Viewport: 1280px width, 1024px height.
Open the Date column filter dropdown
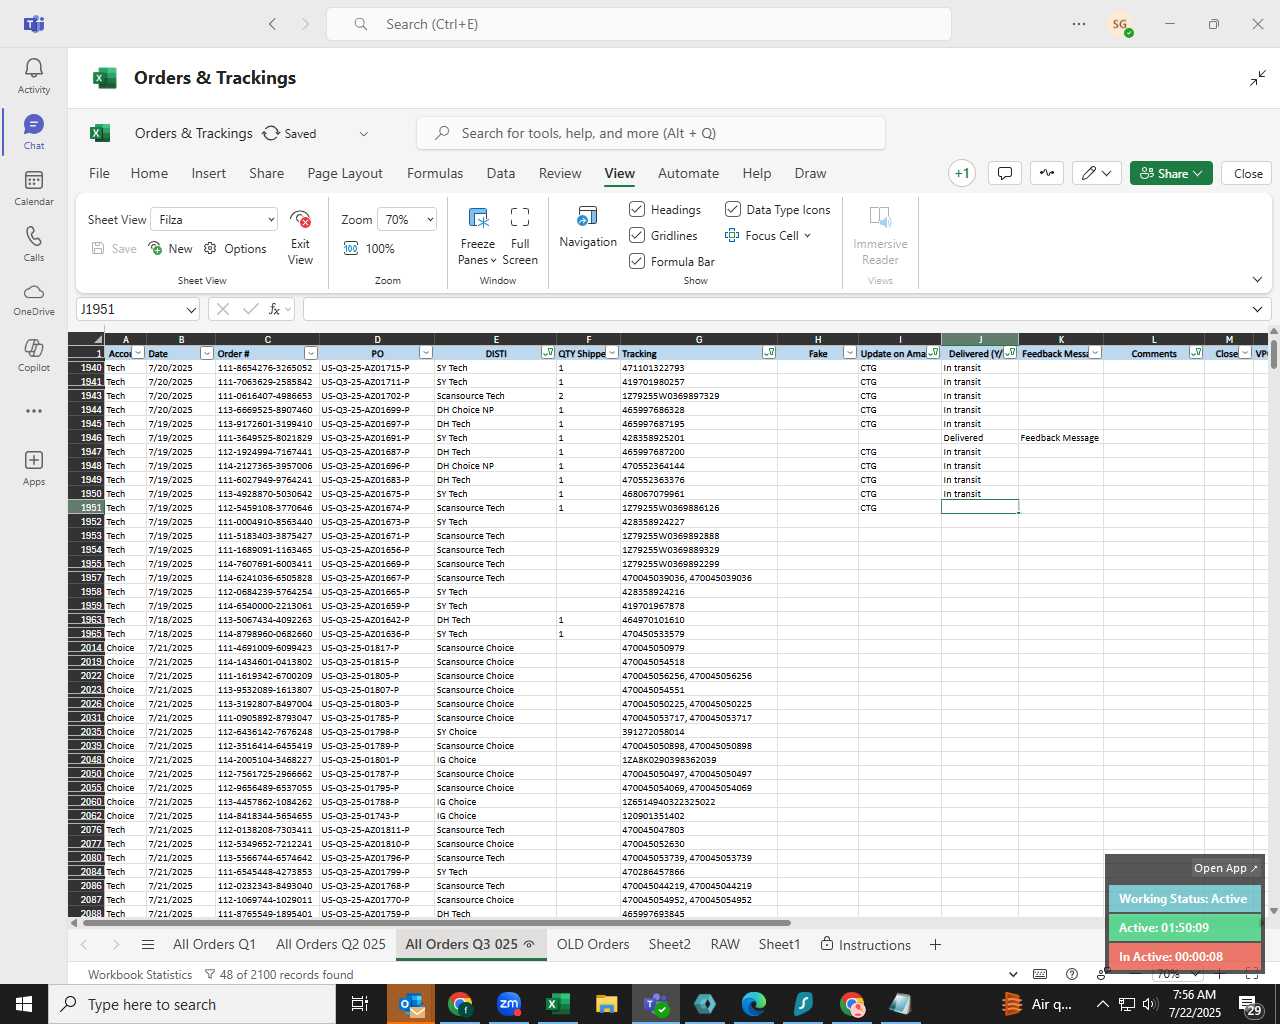(207, 353)
